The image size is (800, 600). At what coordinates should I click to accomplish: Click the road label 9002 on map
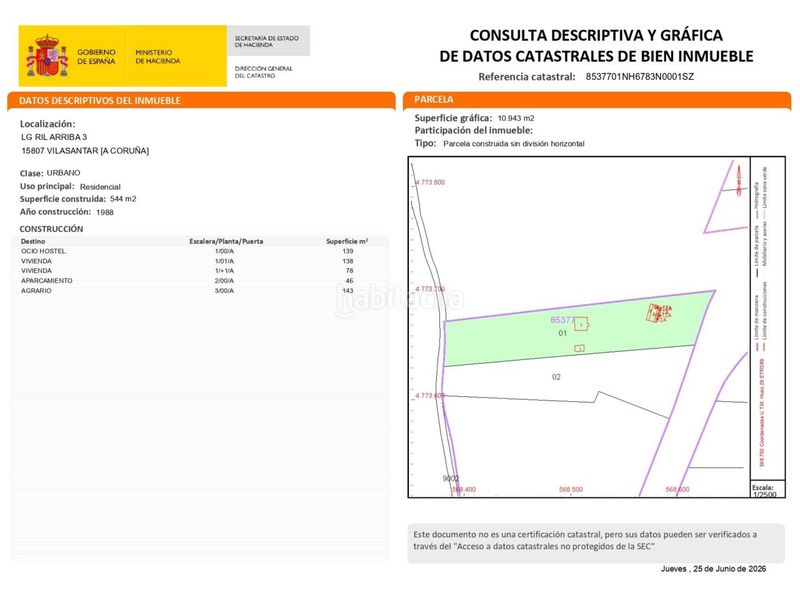(x=451, y=479)
